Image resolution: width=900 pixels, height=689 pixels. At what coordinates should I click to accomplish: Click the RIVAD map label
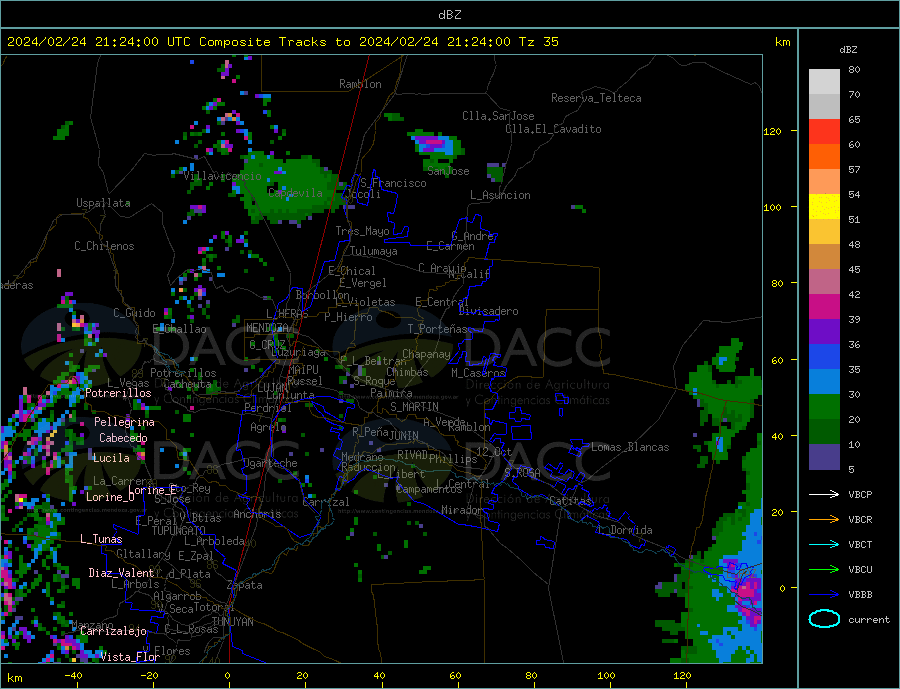click(x=413, y=455)
